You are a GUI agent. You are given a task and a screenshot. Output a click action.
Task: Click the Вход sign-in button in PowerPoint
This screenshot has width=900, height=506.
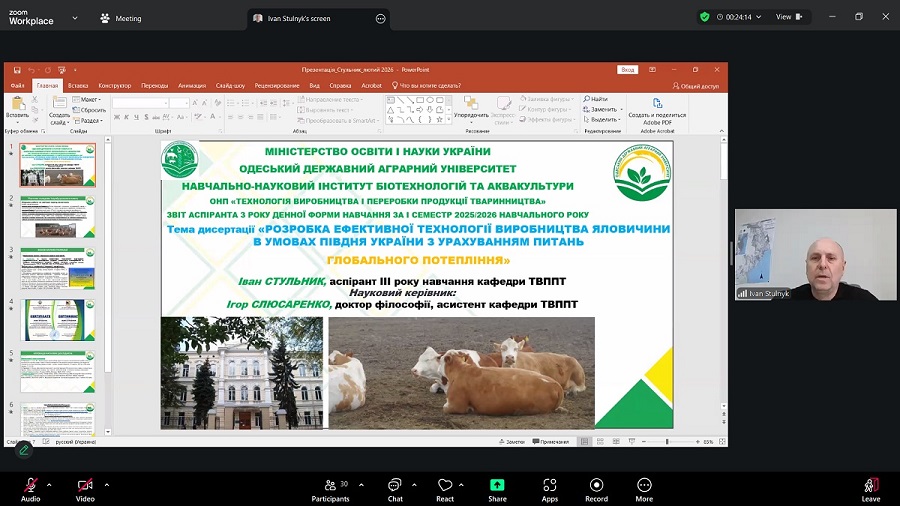(x=628, y=70)
